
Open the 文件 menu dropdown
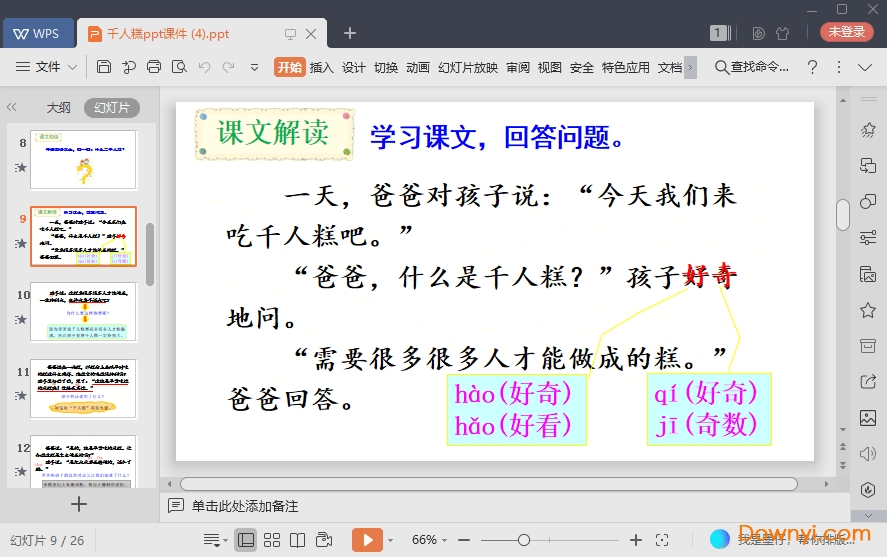point(47,67)
